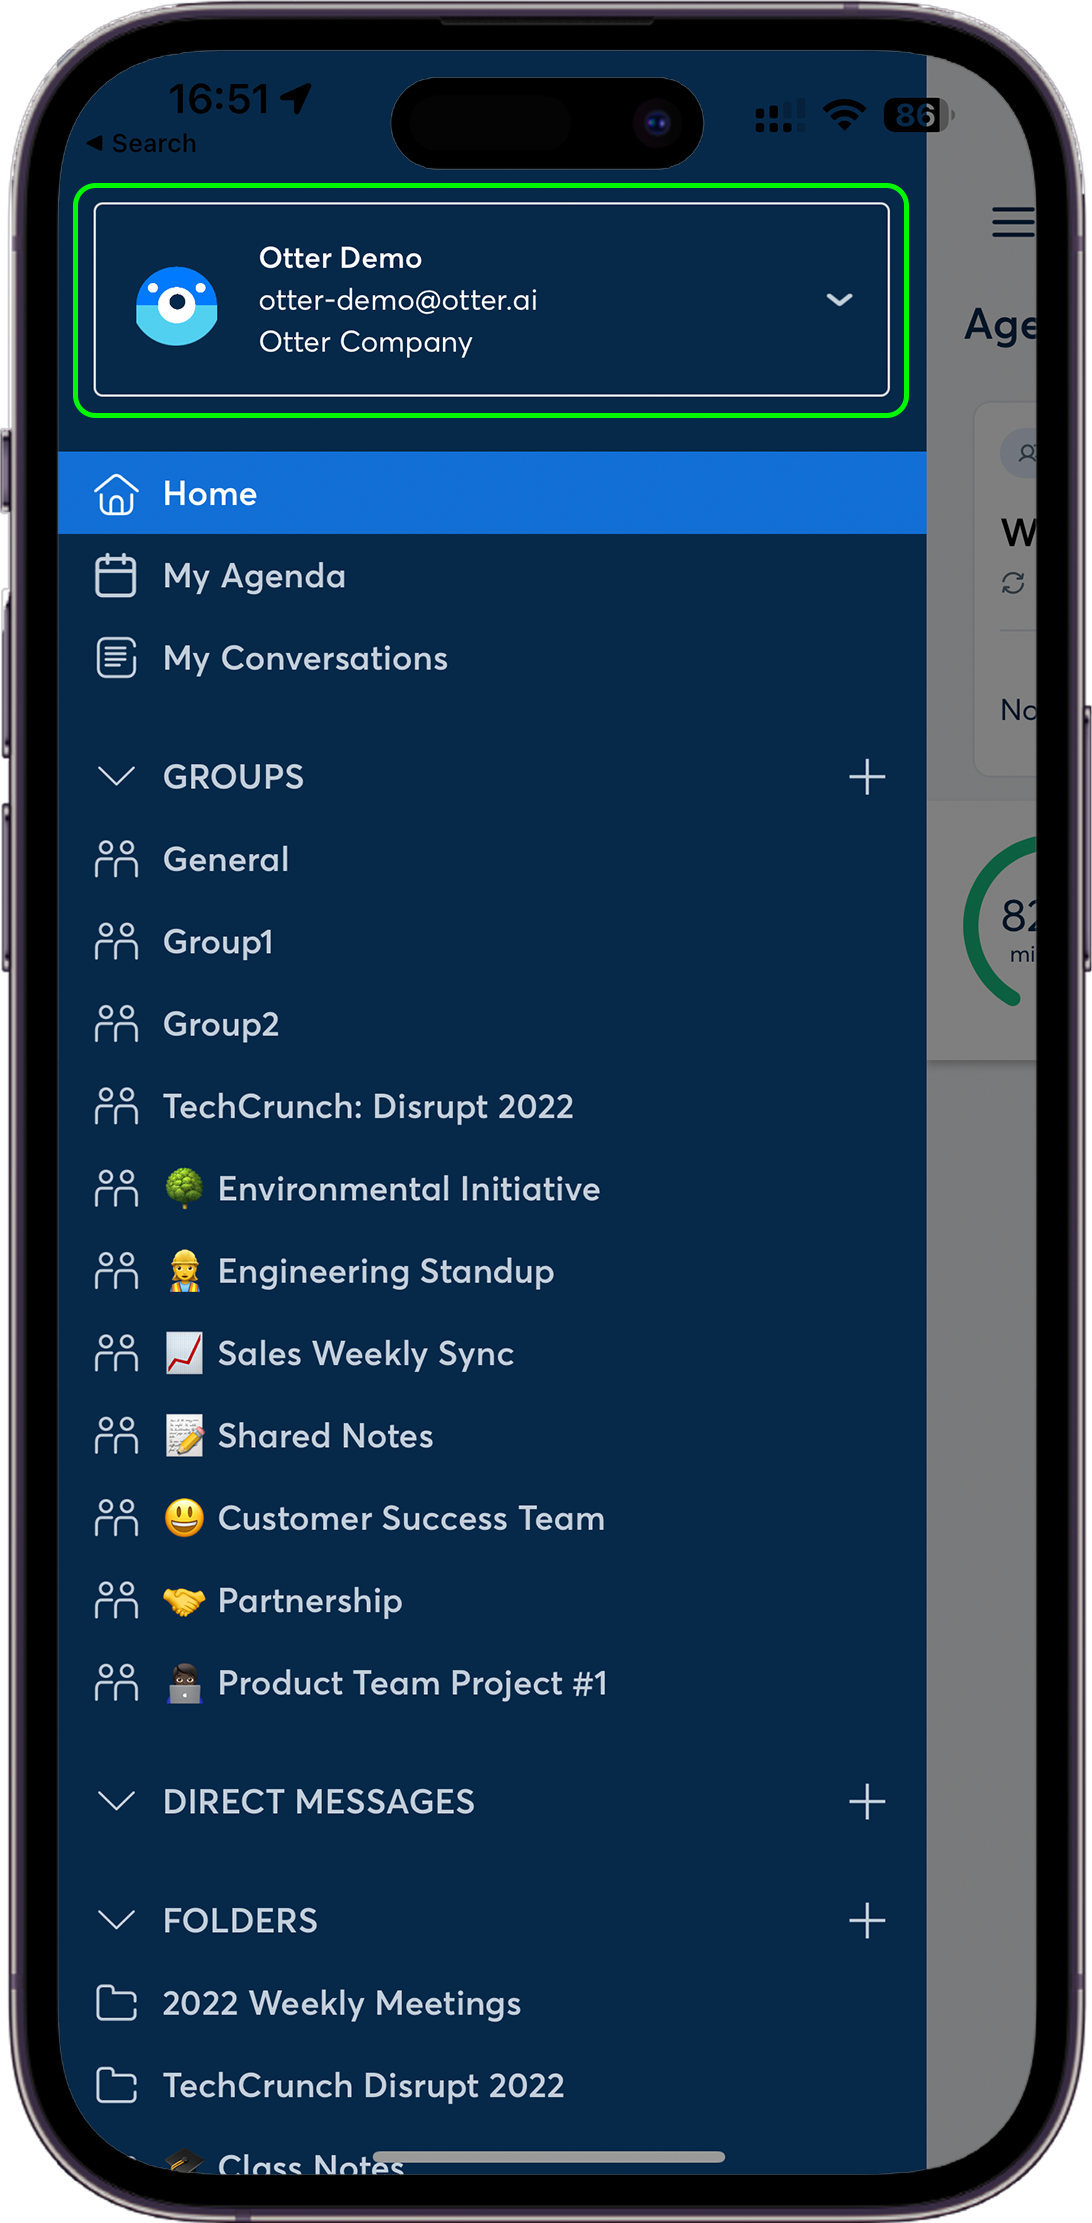Open Engineering Standup group
This screenshot has height=2223, width=1092.
[x=492, y=1271]
